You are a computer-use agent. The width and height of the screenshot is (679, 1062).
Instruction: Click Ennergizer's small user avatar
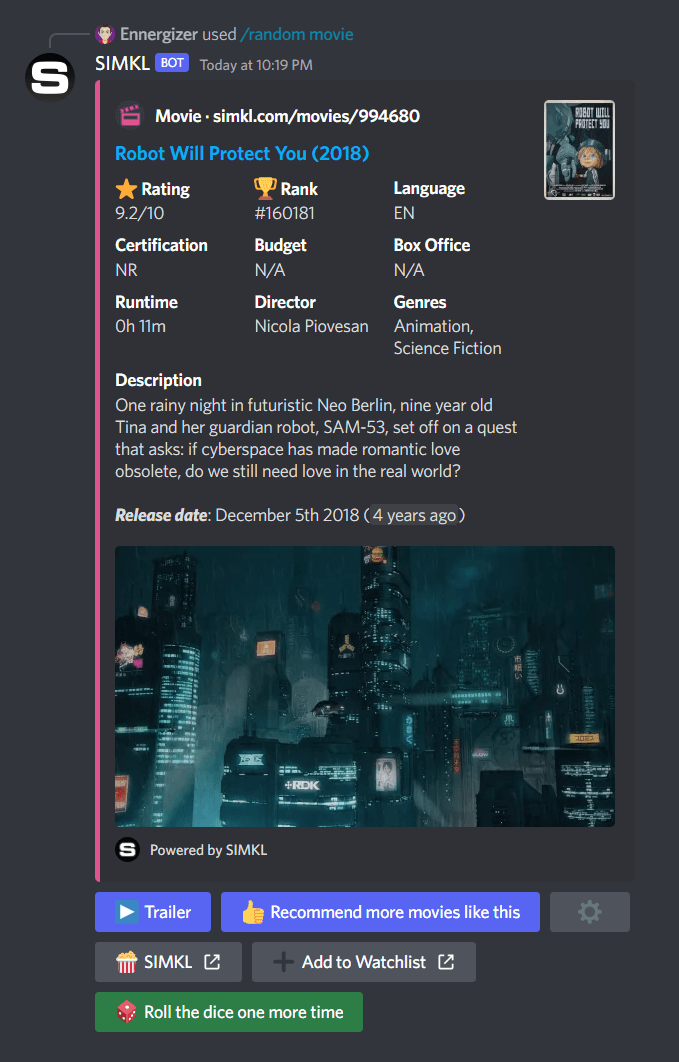pos(105,35)
